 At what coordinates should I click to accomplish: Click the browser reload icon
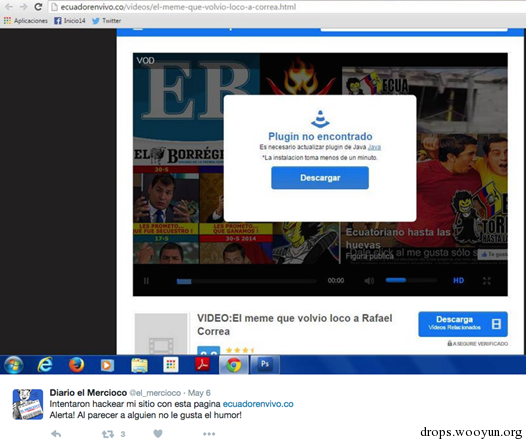pos(38,7)
